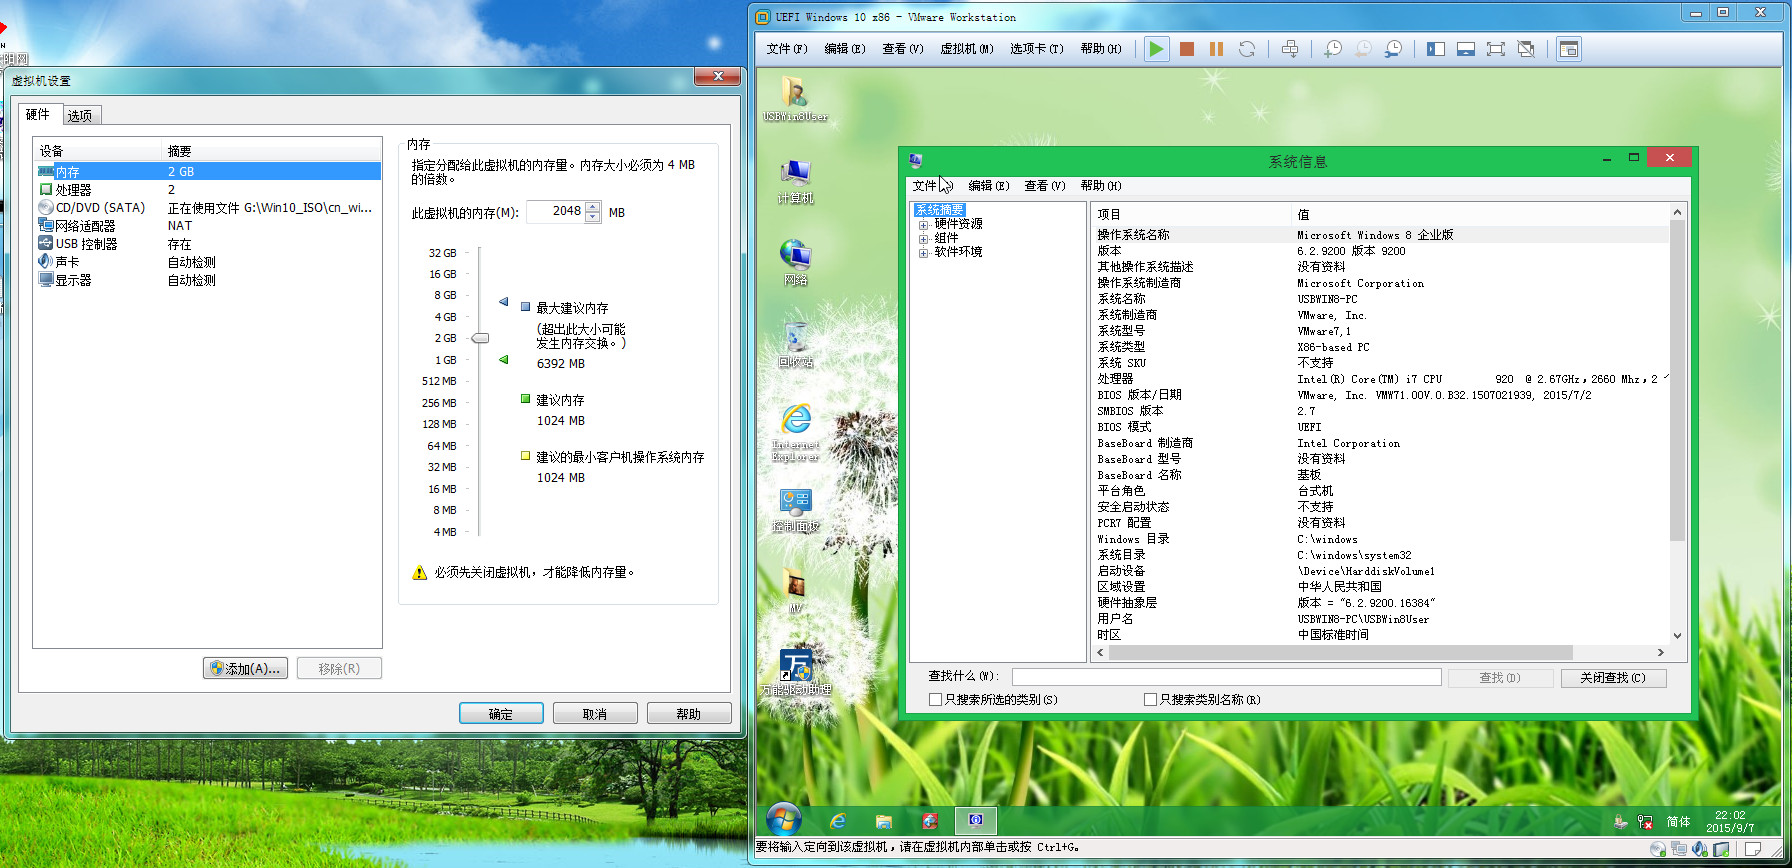Click the memory slider thumb at 2 GB
Image resolution: width=1792 pixels, height=868 pixels.
480,338
